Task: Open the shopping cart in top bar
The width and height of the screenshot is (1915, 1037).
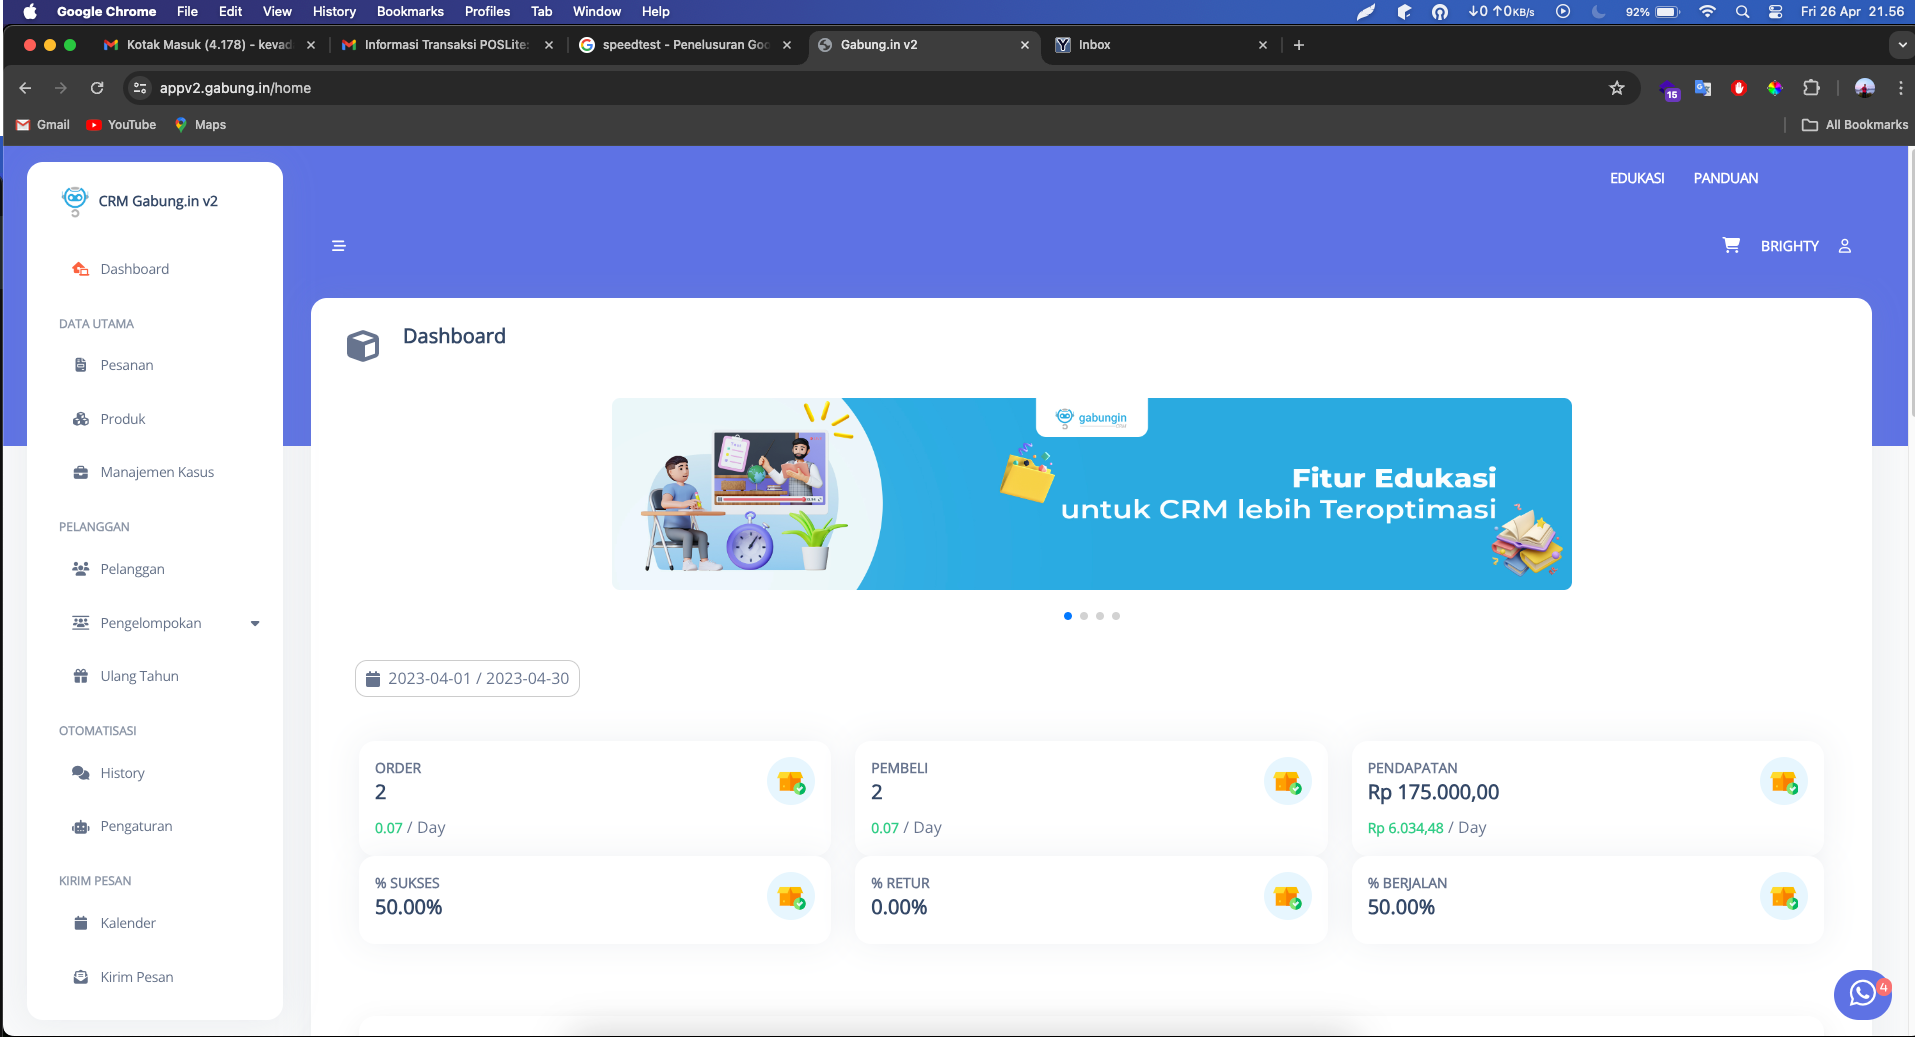Action: click(x=1730, y=245)
